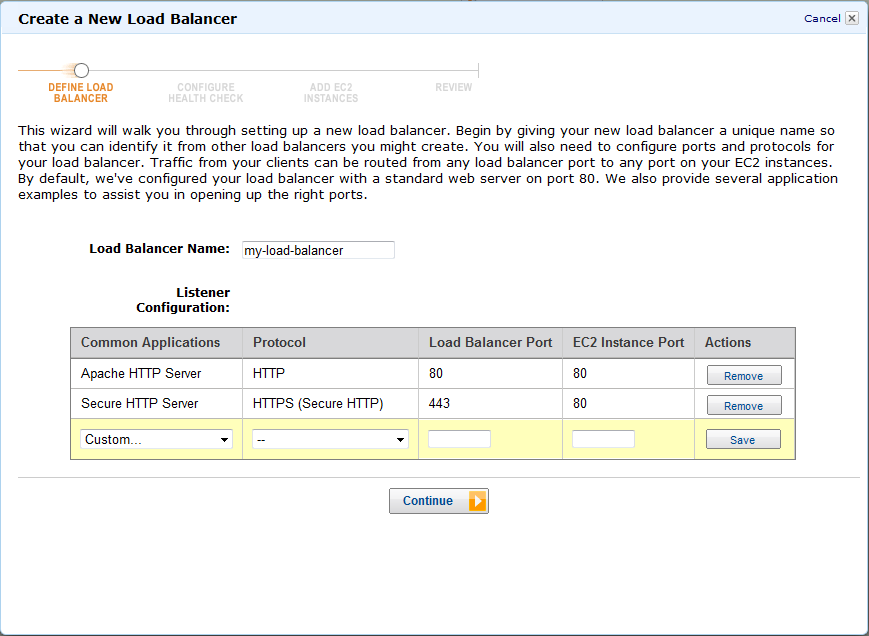Open the Custom applications dropdown
The height and width of the screenshot is (636, 869).
[156, 439]
